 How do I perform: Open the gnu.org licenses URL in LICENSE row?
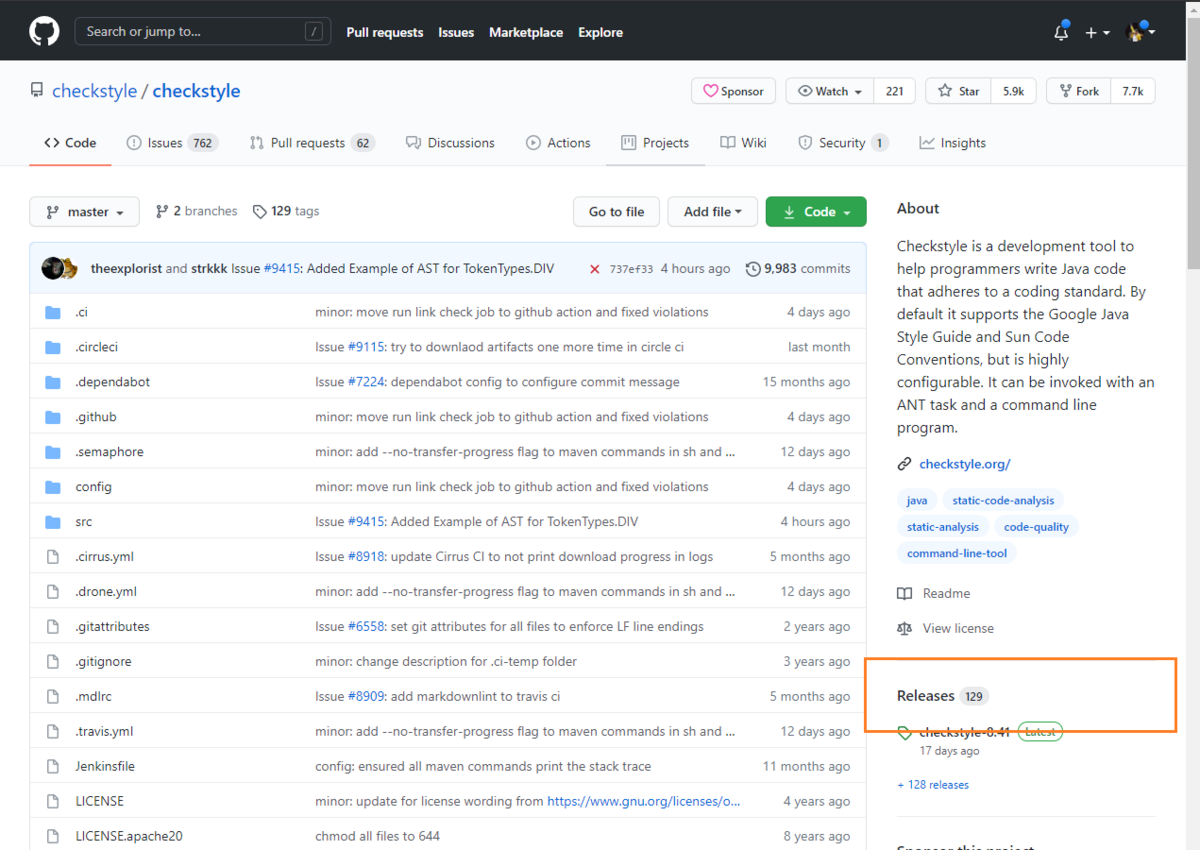click(644, 801)
